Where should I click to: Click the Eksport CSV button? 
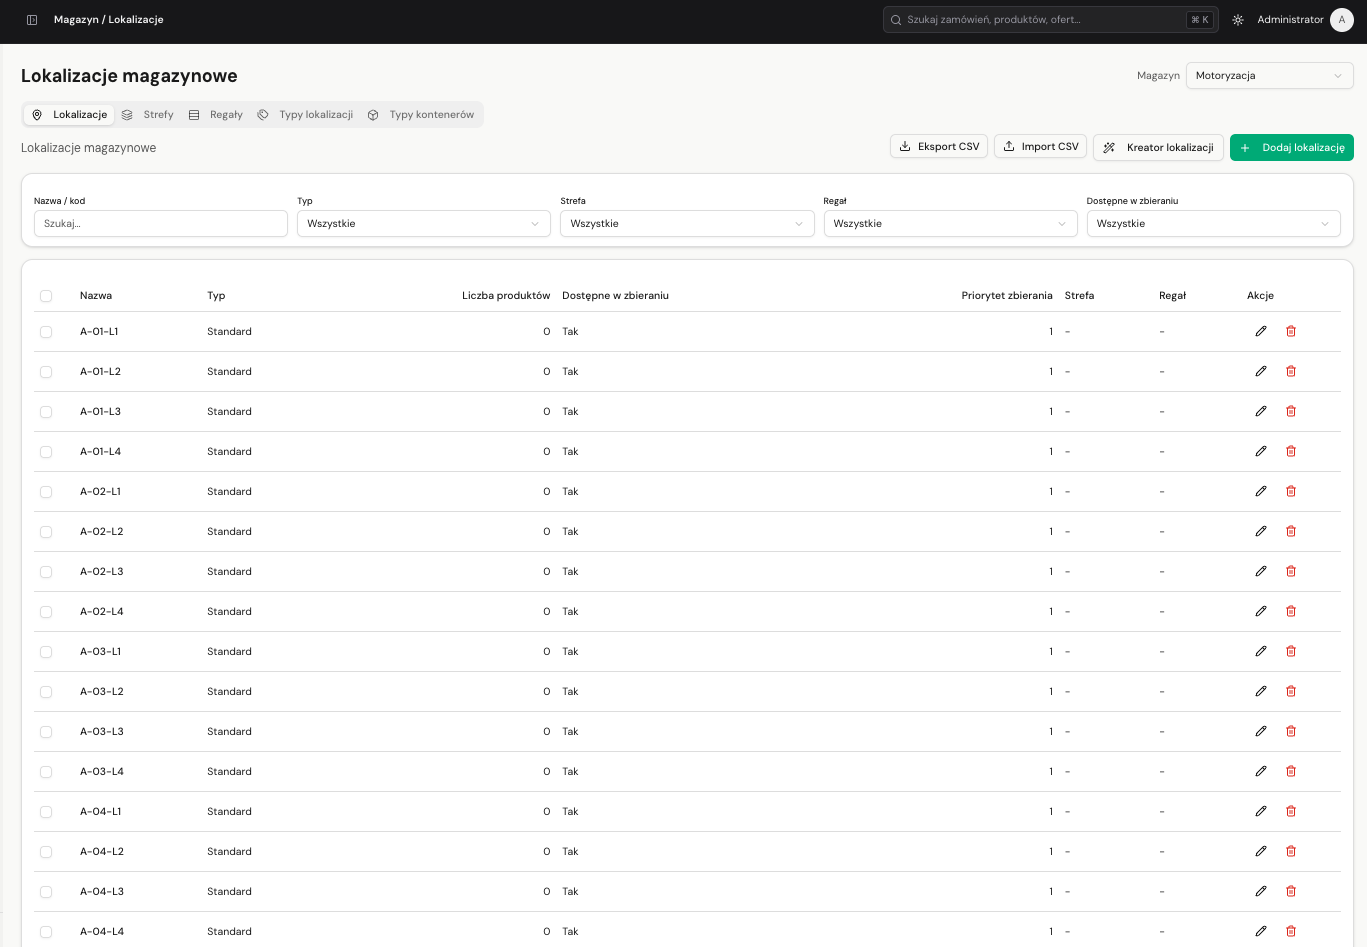coord(939,146)
